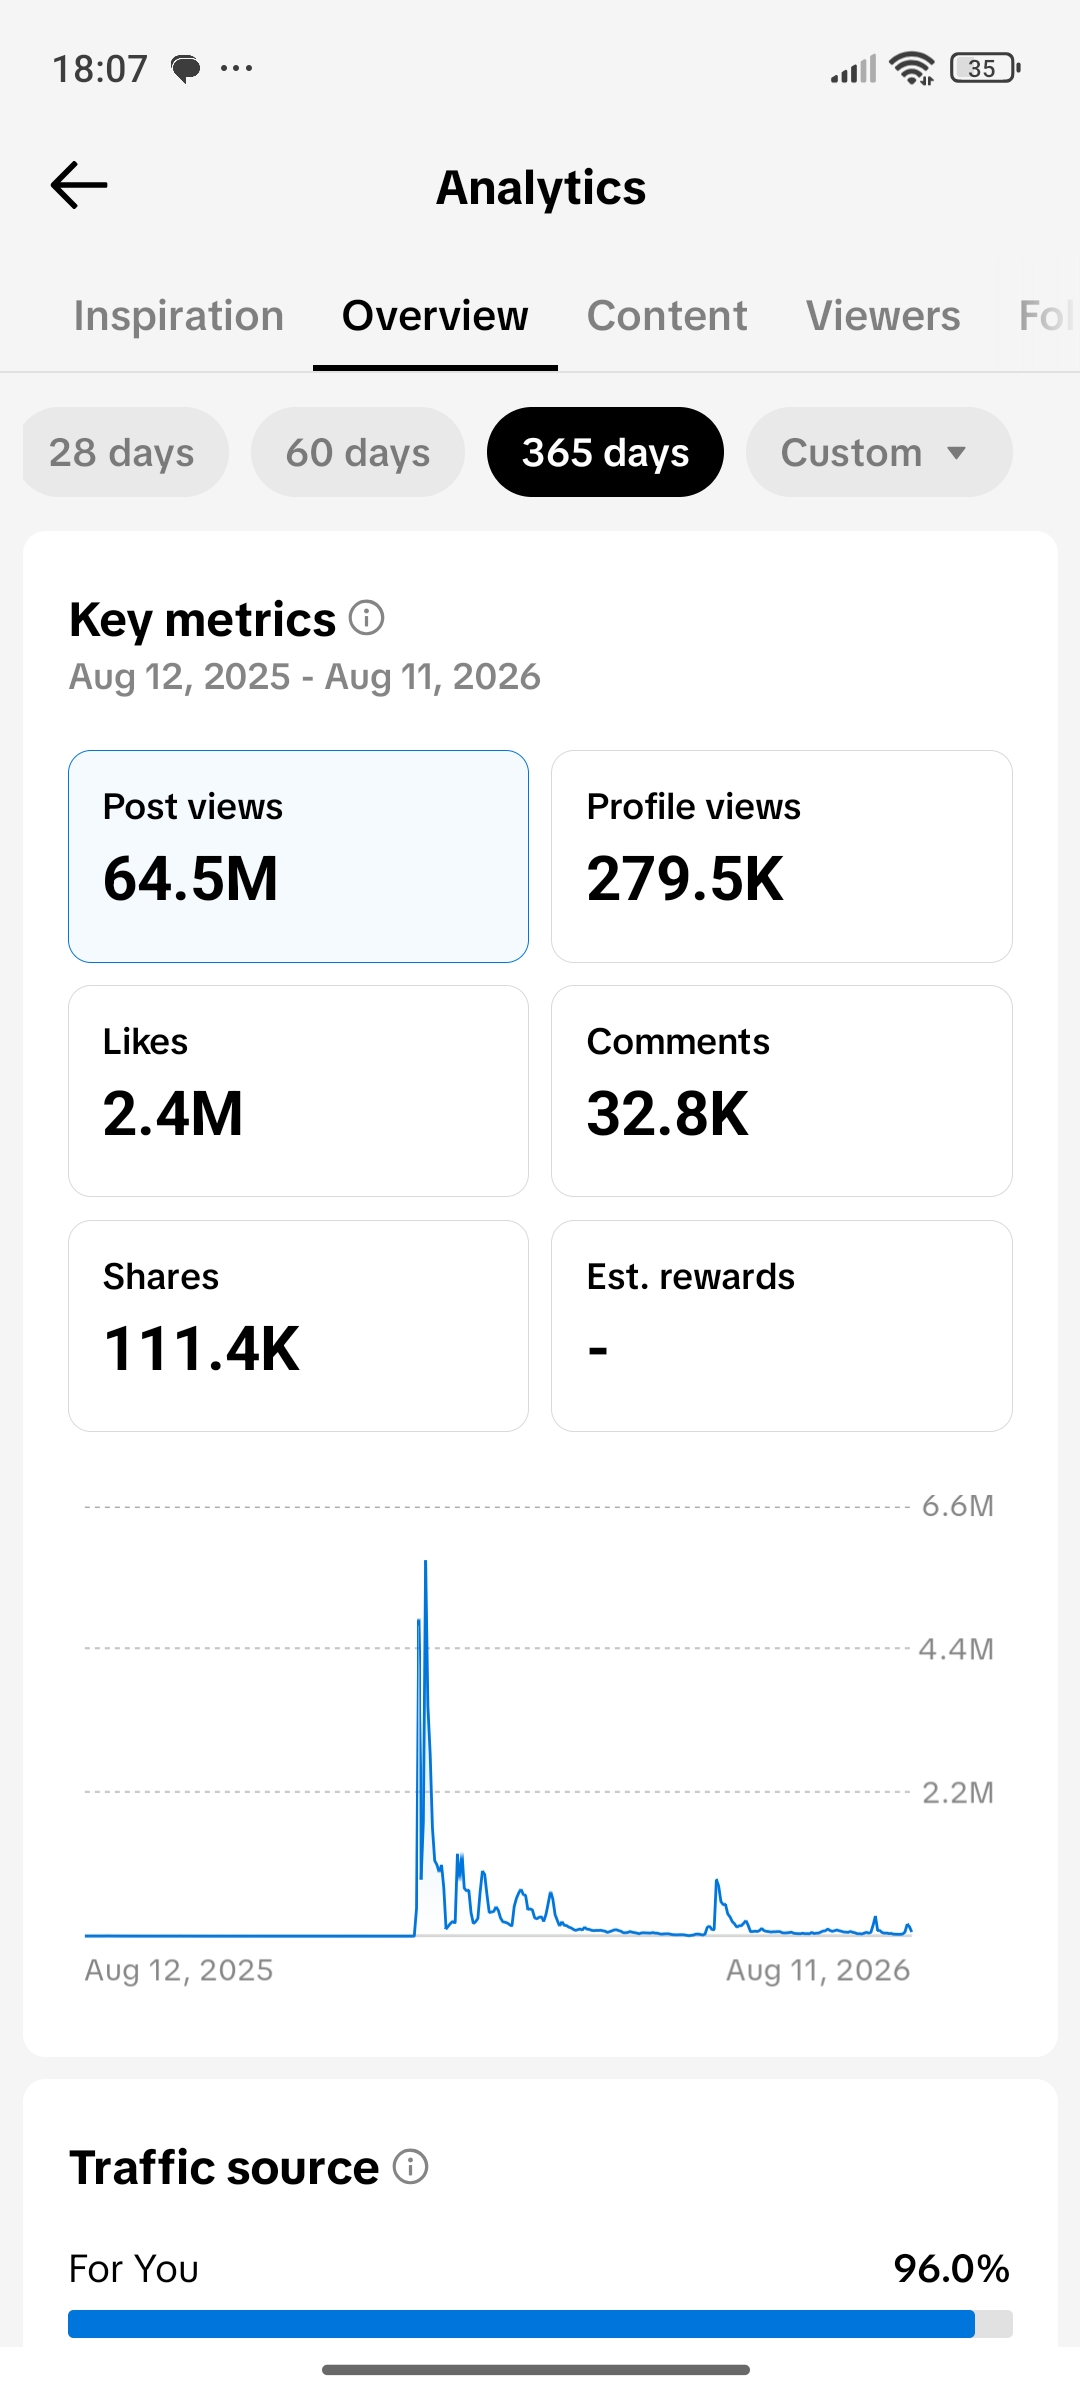Switch to the Content tab
This screenshot has height=2392, width=1080.
tap(667, 316)
